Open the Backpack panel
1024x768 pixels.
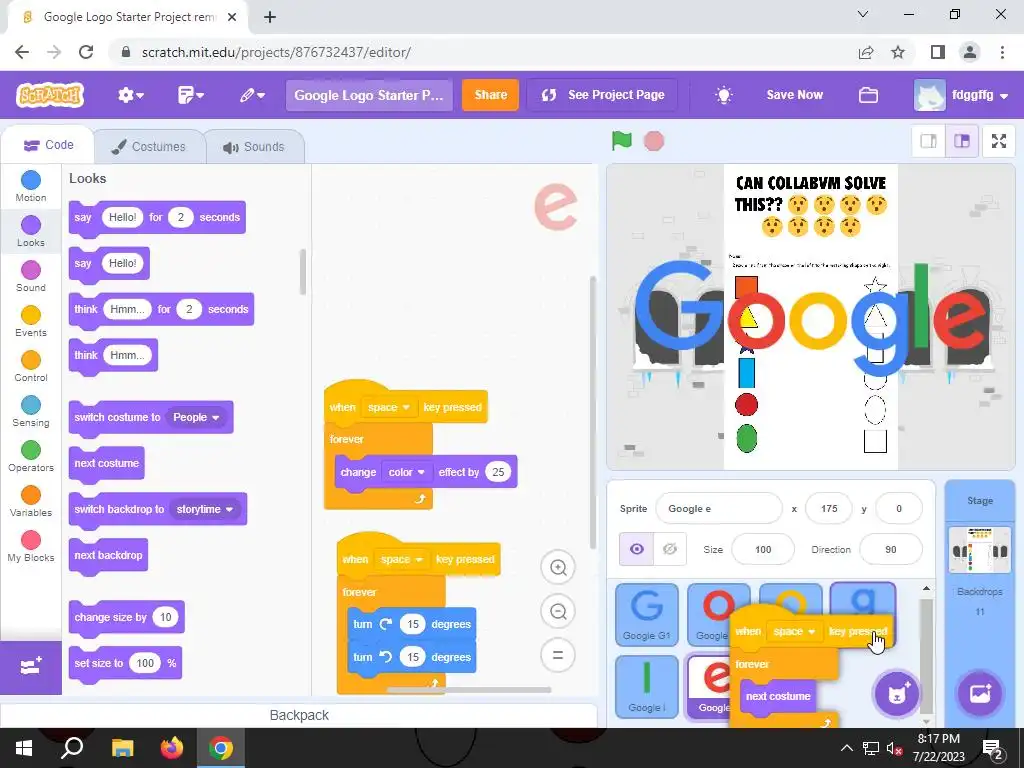pos(299,716)
